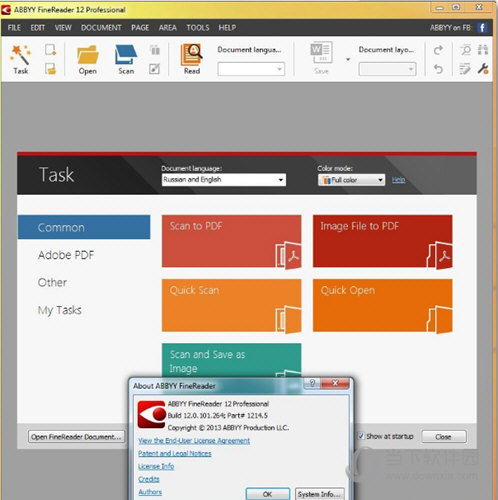Click the System Info button
This screenshot has height=500, width=498.
319,494
